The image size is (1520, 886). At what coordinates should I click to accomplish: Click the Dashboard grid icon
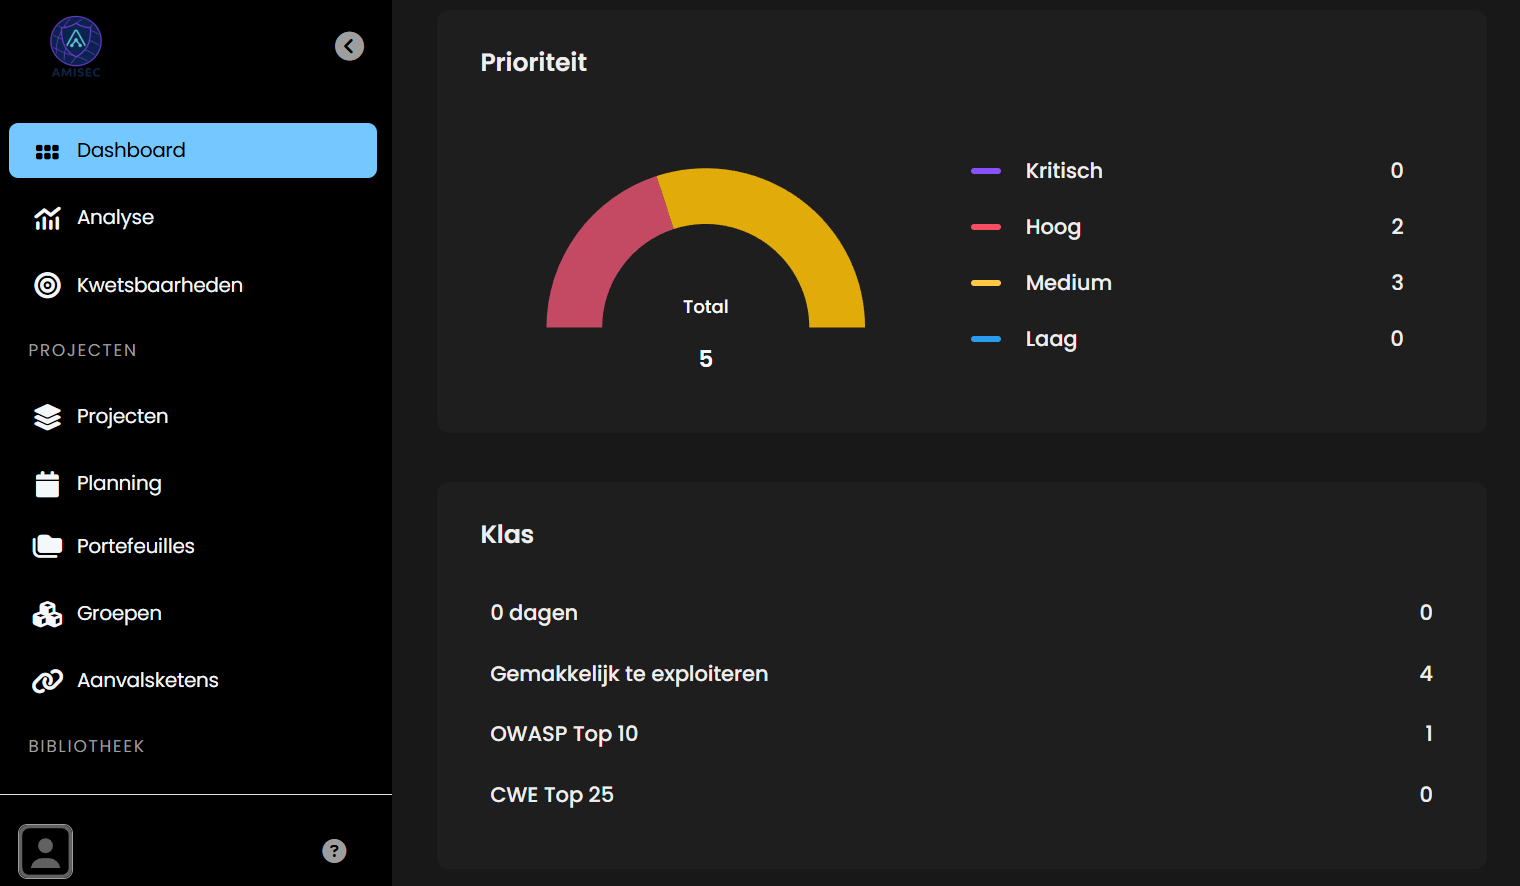[47, 151]
